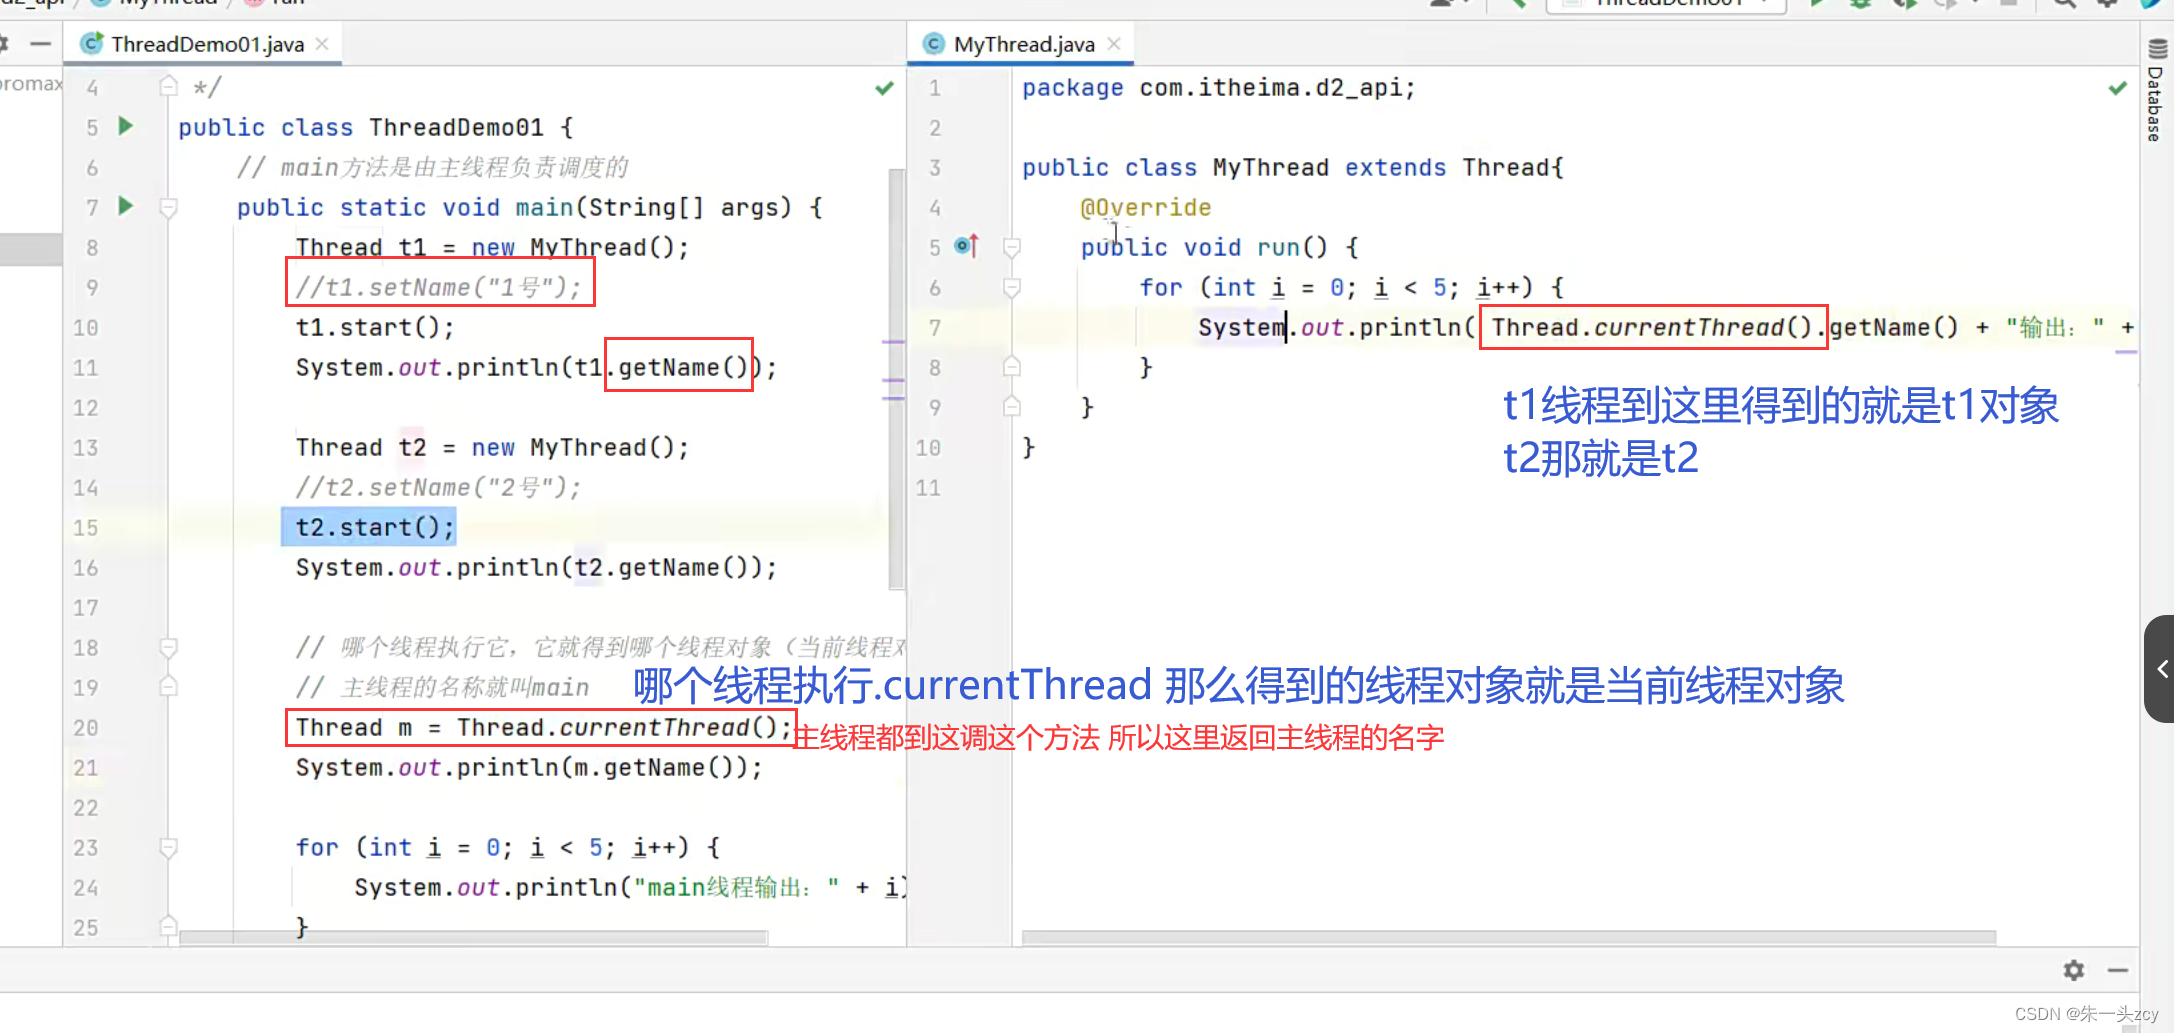Screen dimensions: 2174x1033
Task: Hide the bottom tool panel
Action: tap(2118, 970)
